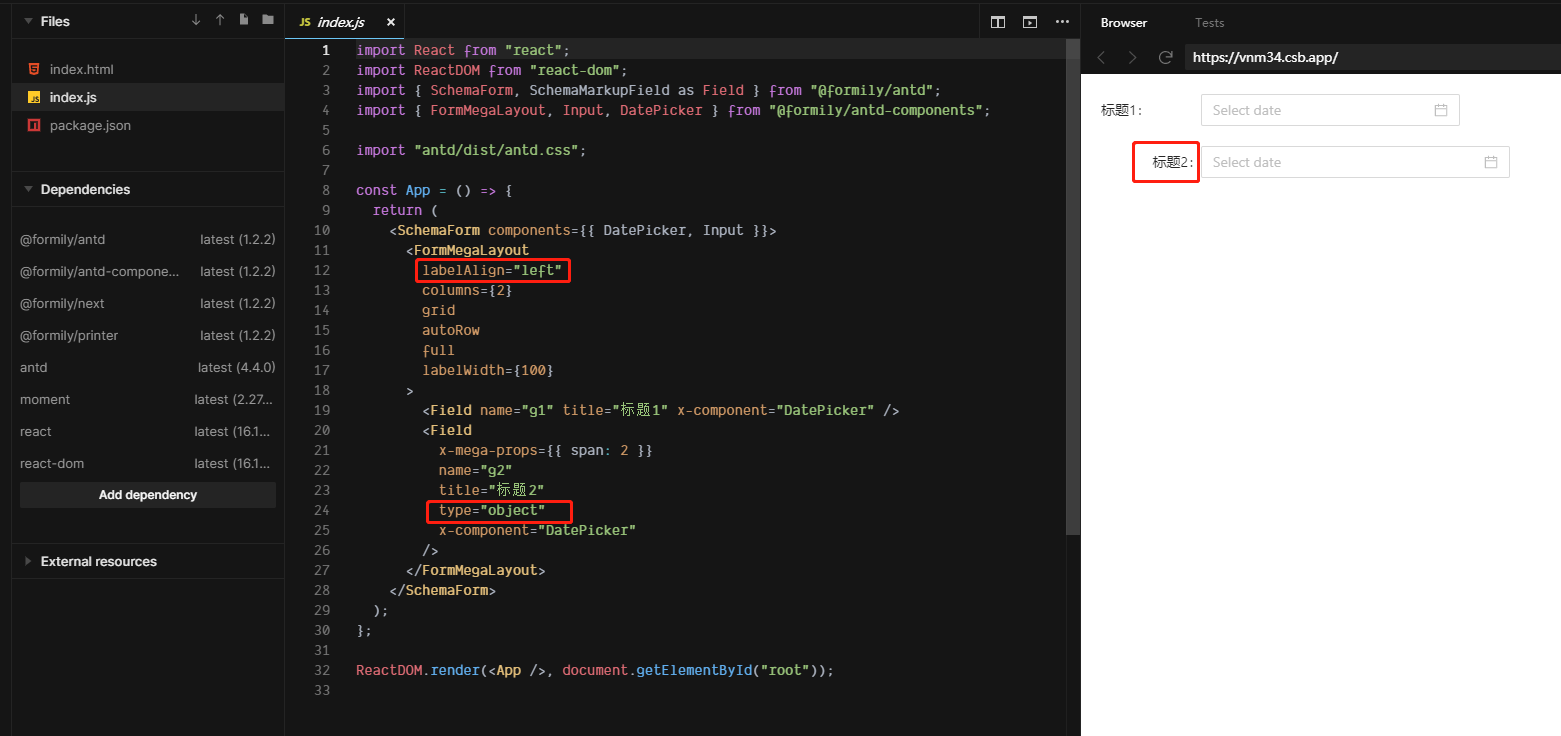Select the Browser tab
The height and width of the screenshot is (736, 1561).
(1123, 22)
